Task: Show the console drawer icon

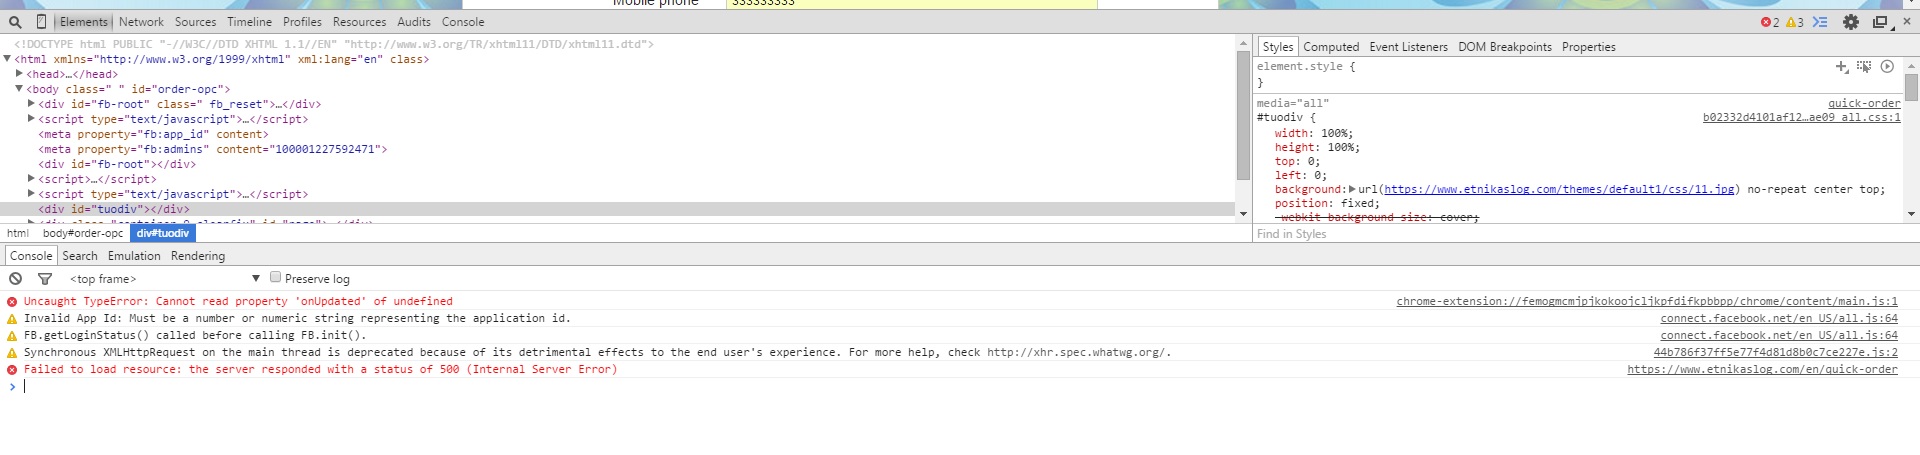Action: 1820,22
